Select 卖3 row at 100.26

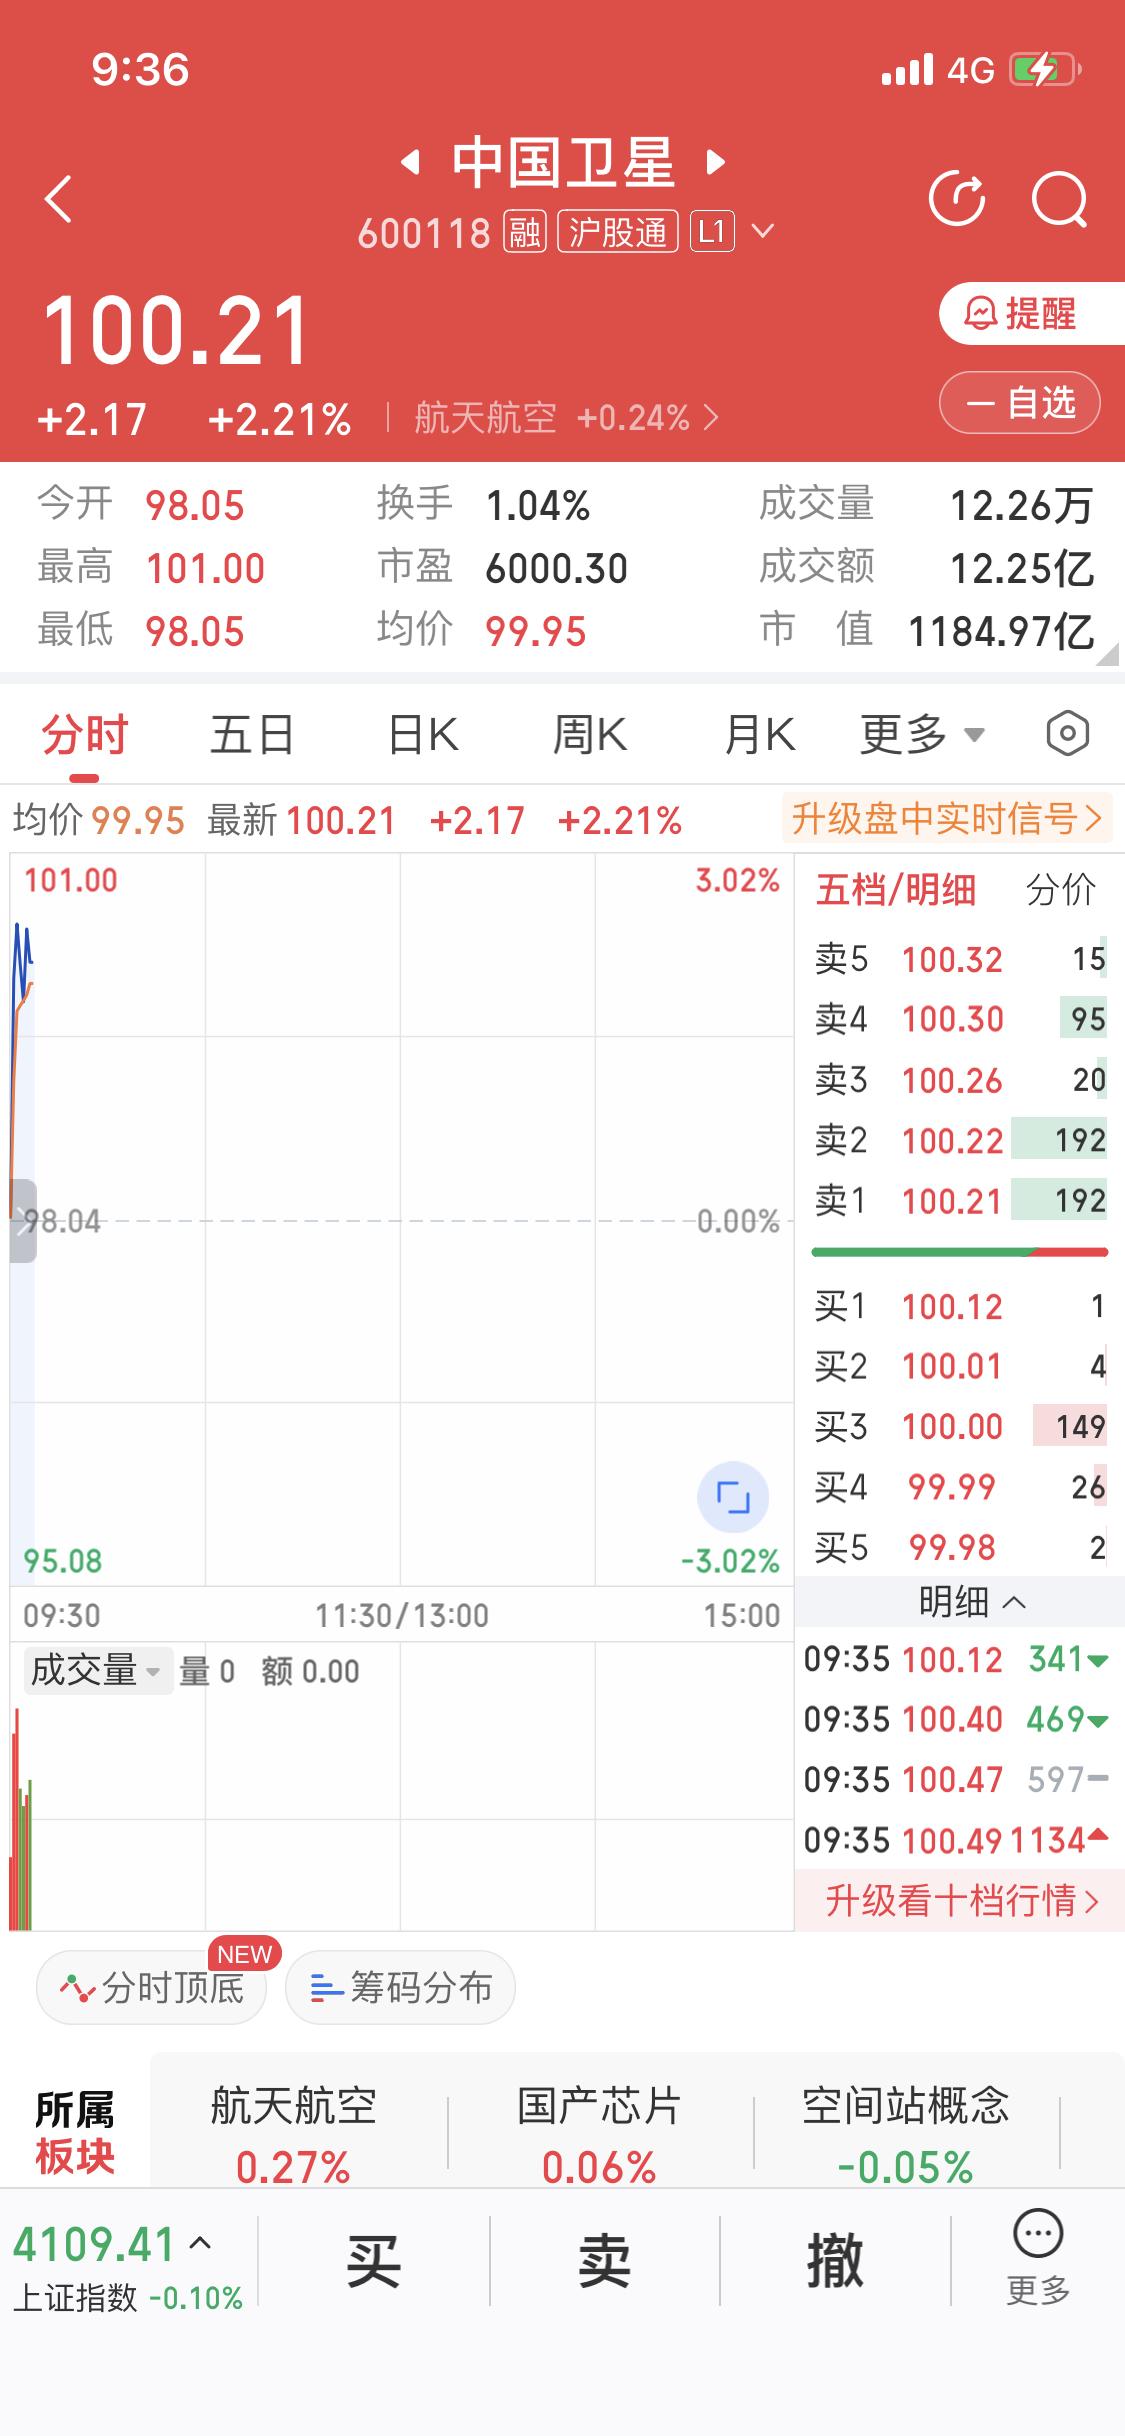960,1080
